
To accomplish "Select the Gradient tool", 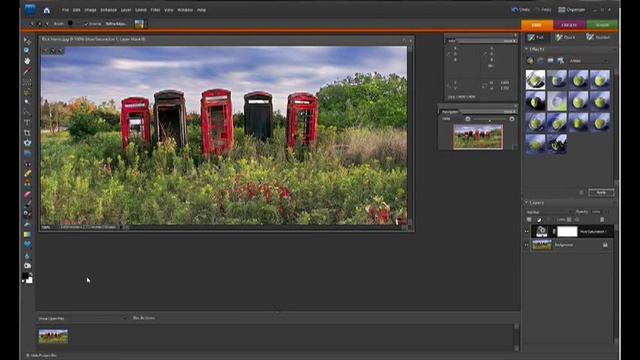I will coord(27,235).
